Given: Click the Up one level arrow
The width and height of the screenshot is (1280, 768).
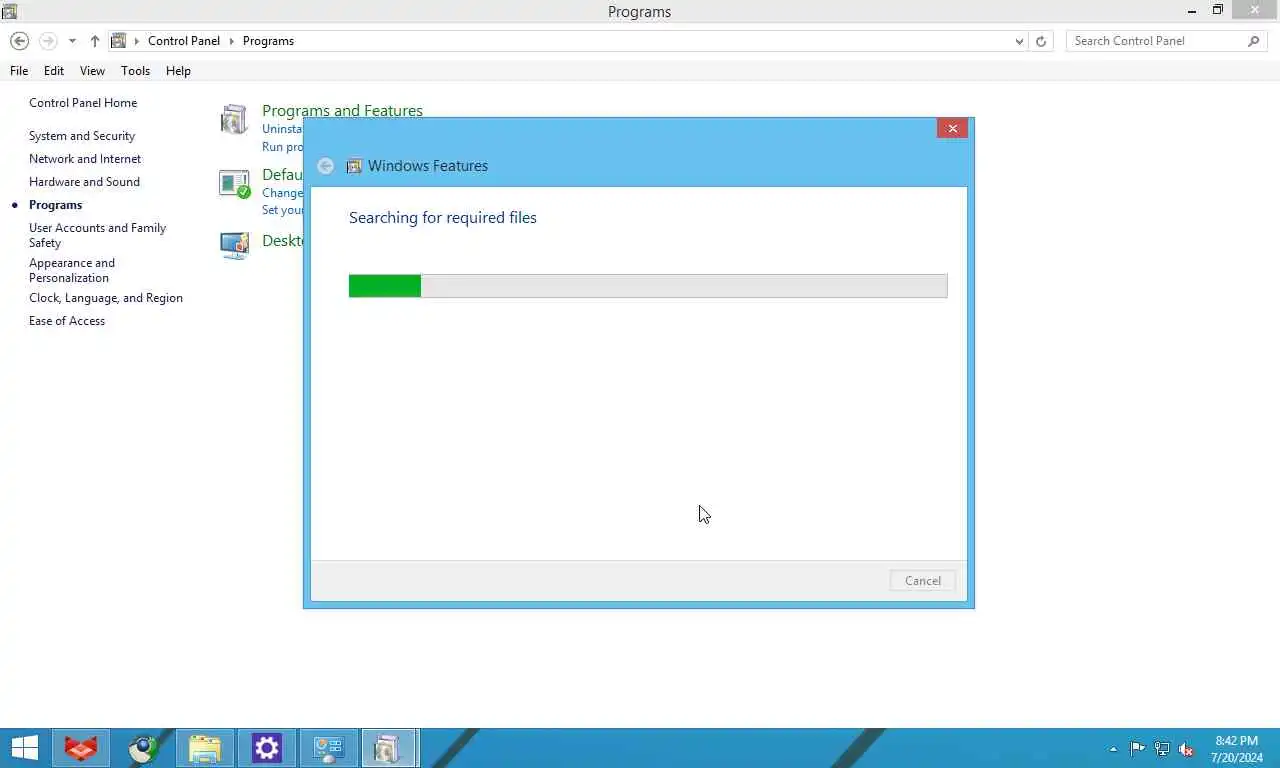Looking at the screenshot, I should click(x=95, y=41).
